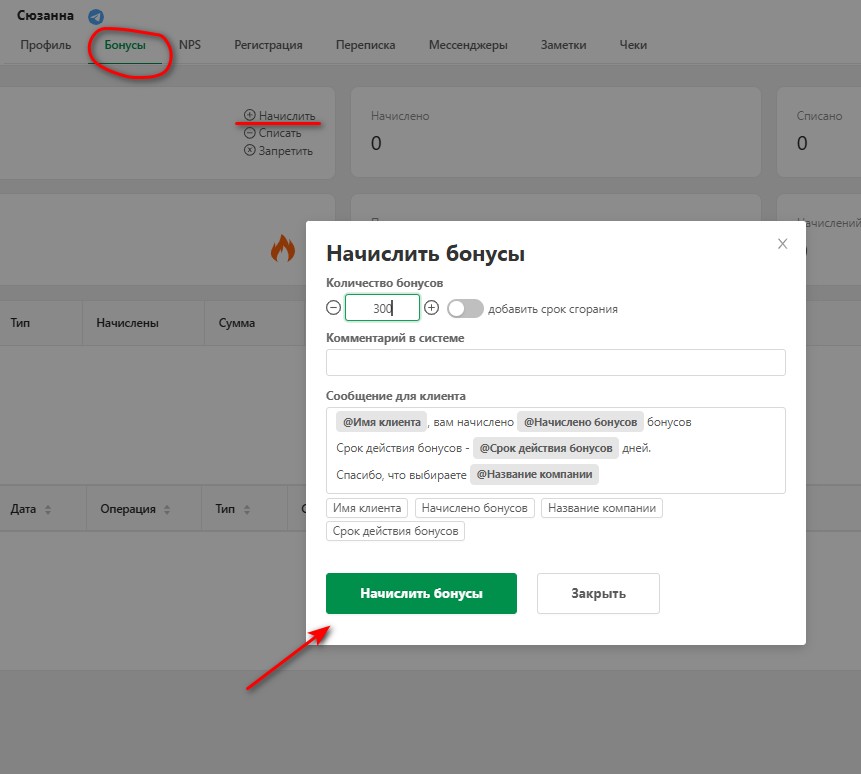This screenshot has width=861, height=774.
Task: Click the Количество бонусов number field
Action: (x=382, y=308)
